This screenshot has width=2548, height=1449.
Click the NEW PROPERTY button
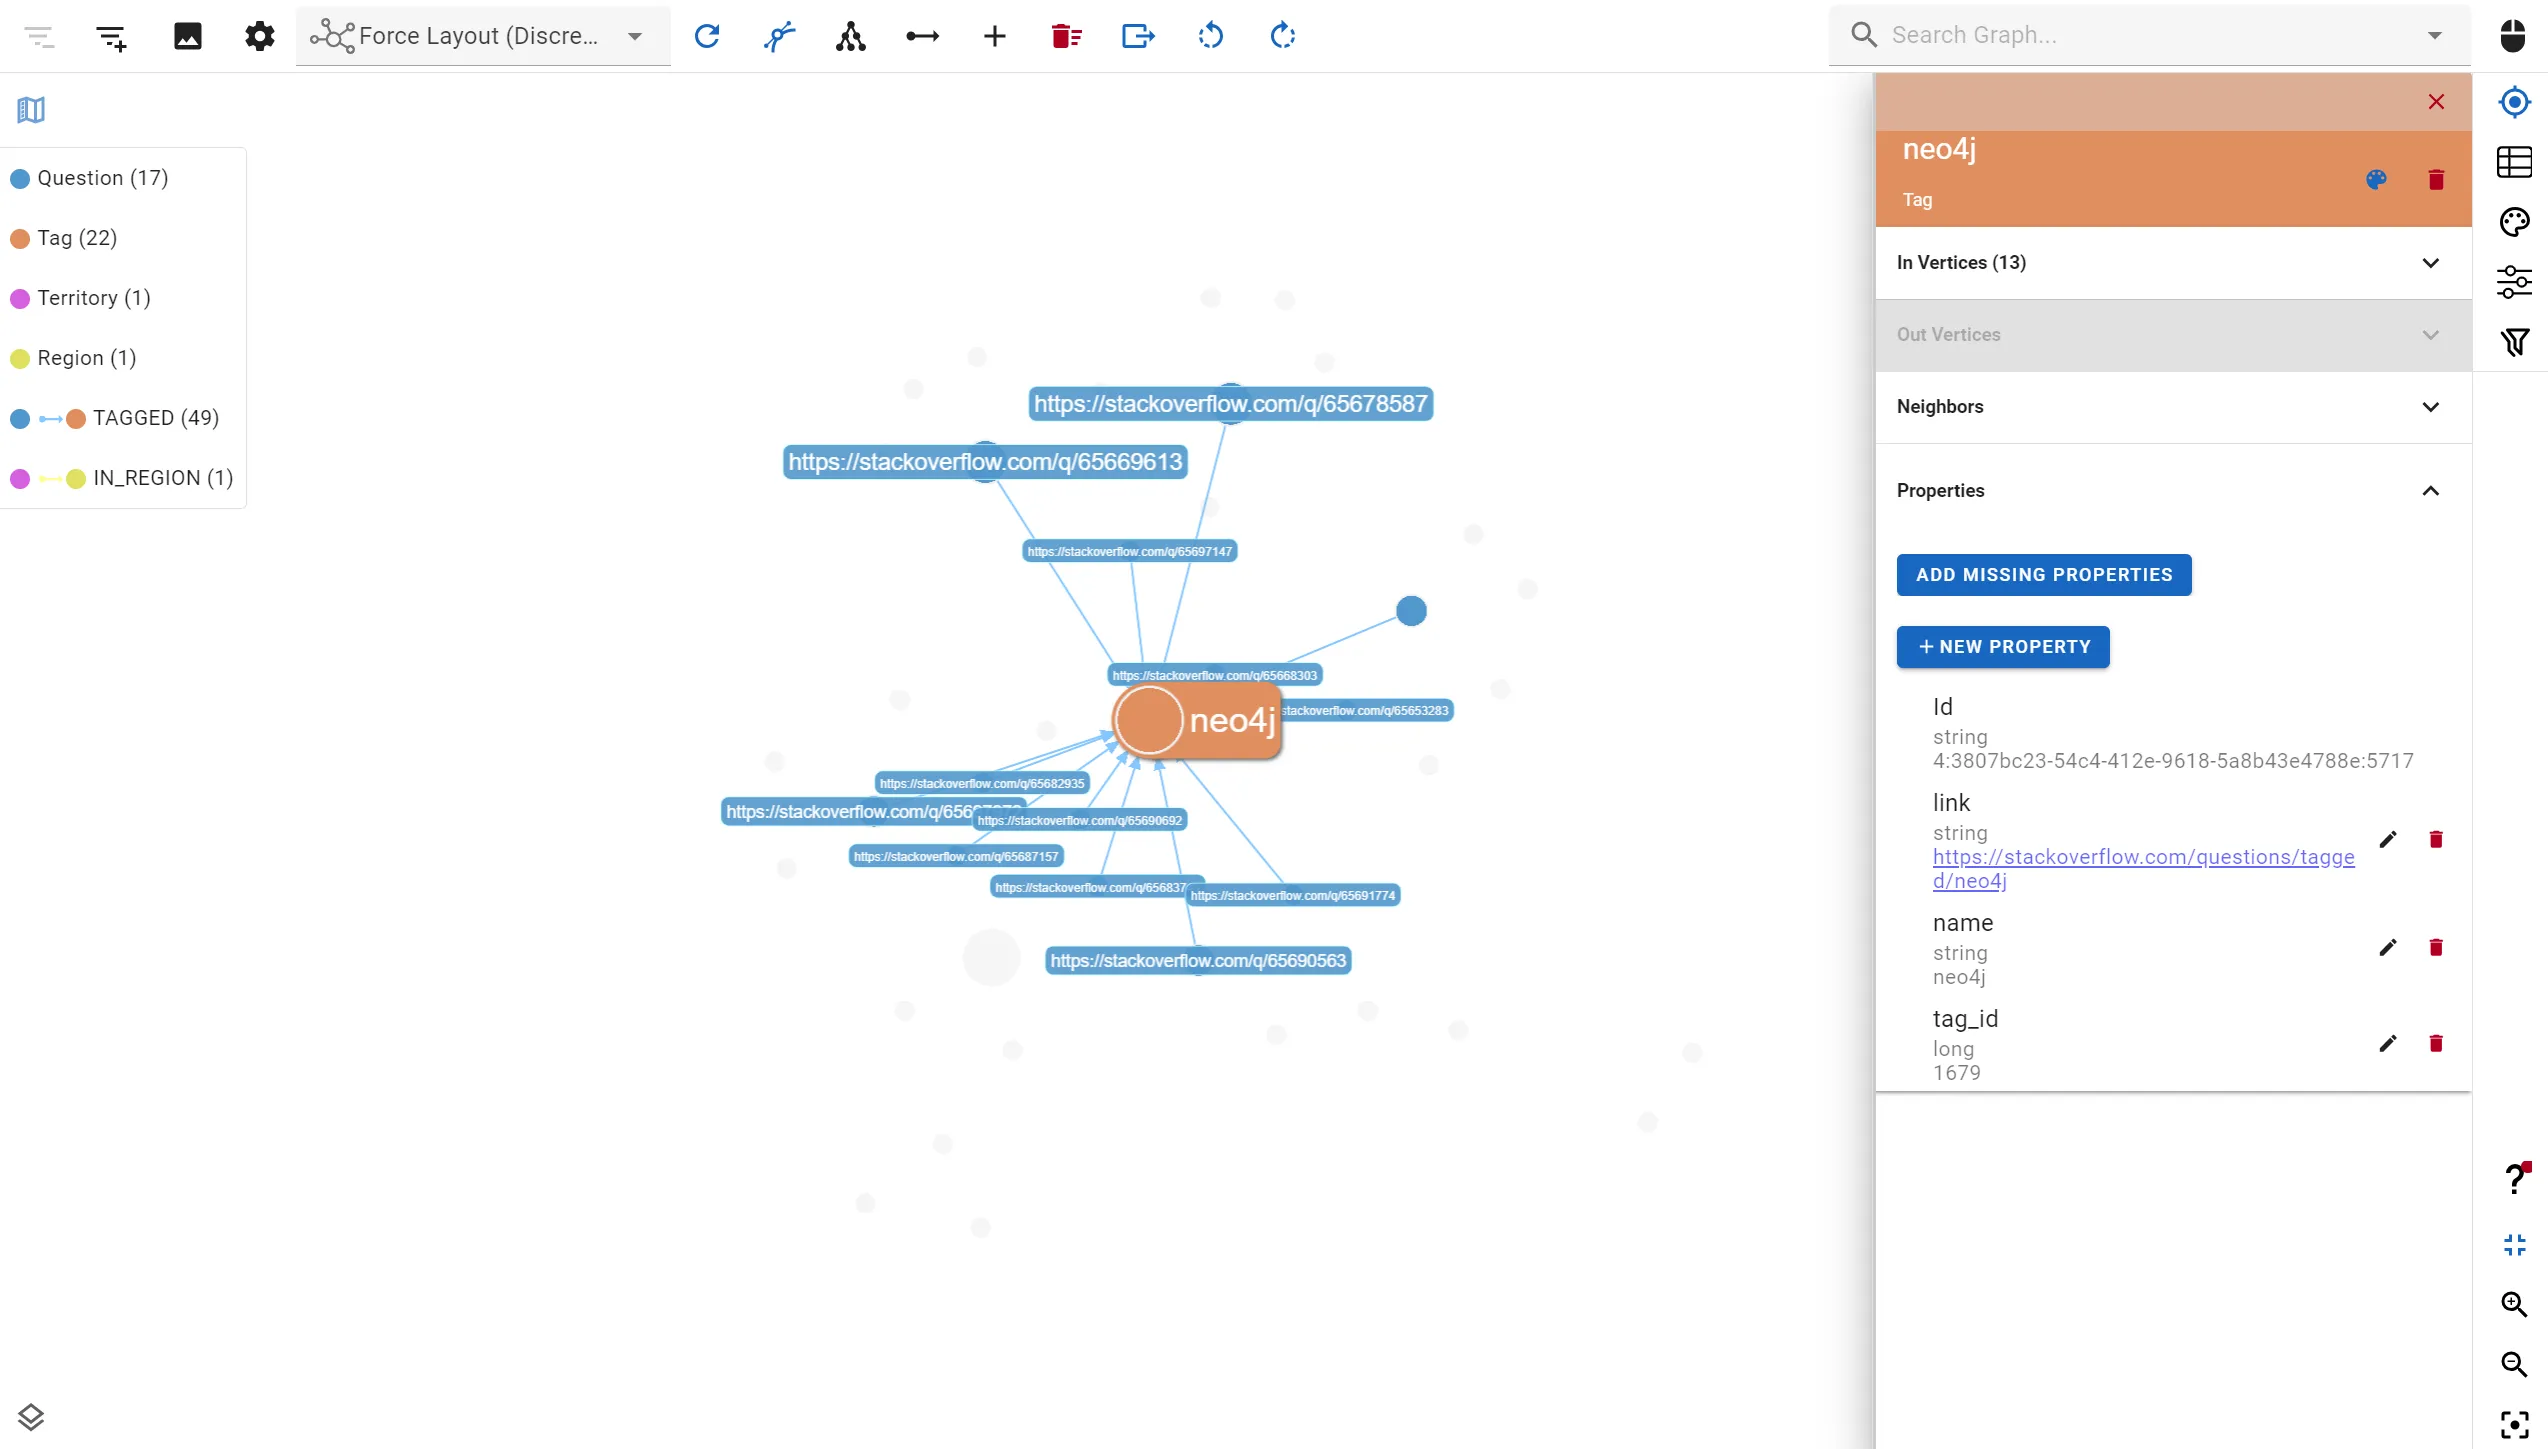[x=2003, y=647]
